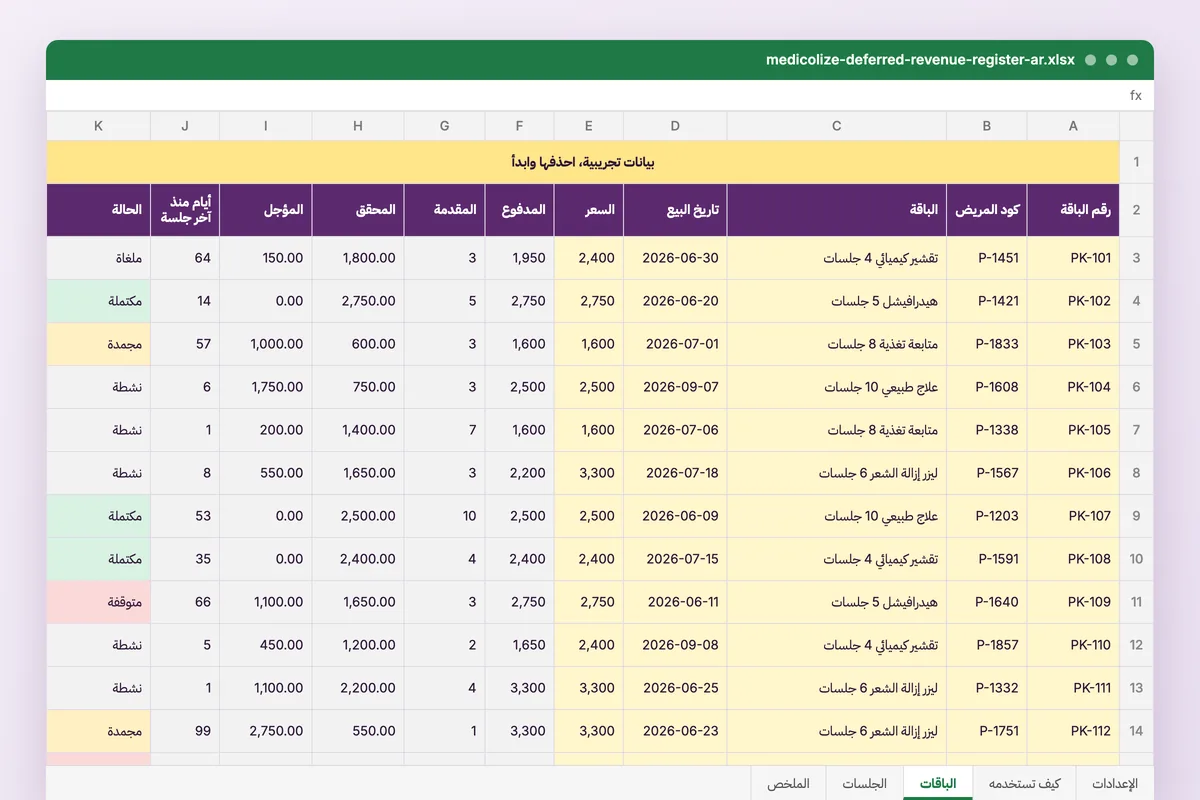Select the ملغاة status cell
Screen dimensions: 1200x800
coord(99,258)
